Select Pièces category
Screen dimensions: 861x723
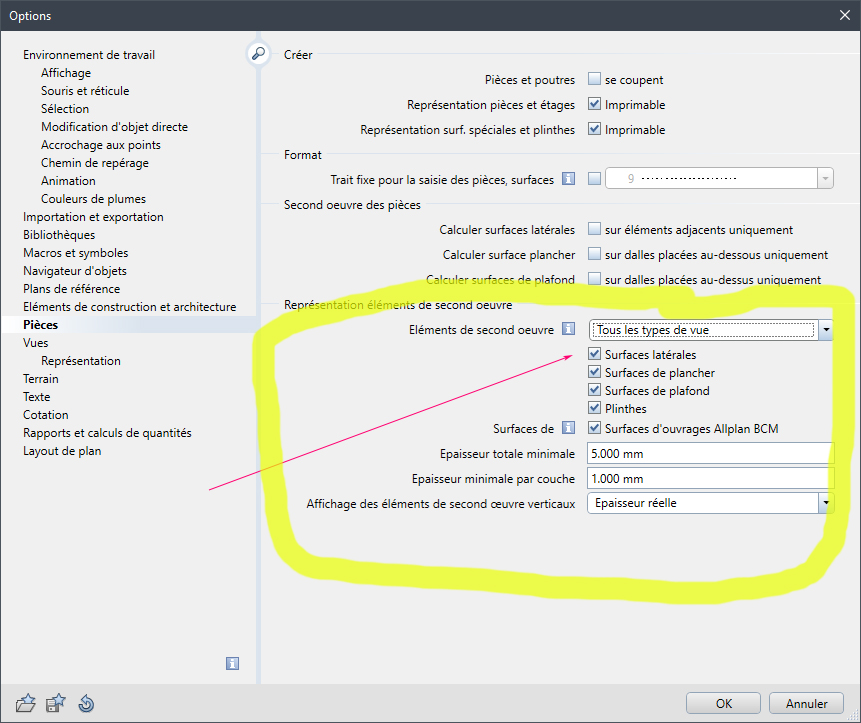tap(41, 325)
